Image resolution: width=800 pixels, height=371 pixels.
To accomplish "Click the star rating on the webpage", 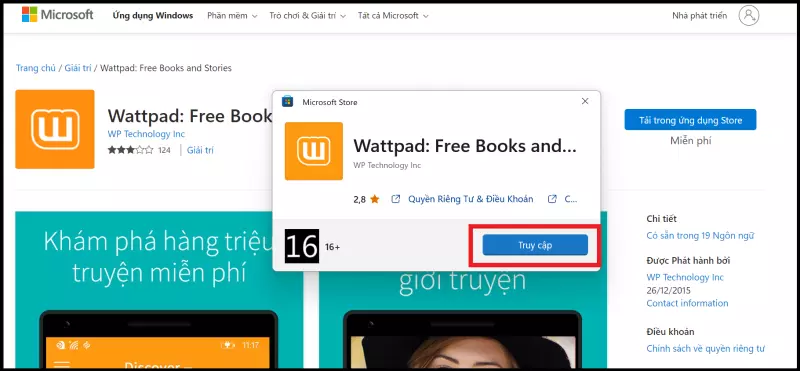I will click(130, 150).
